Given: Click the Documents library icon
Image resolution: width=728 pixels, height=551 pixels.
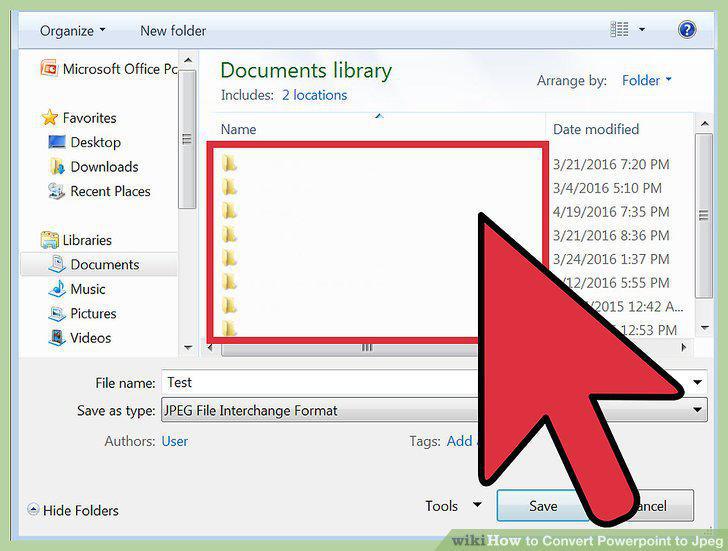Looking at the screenshot, I should pos(57,264).
